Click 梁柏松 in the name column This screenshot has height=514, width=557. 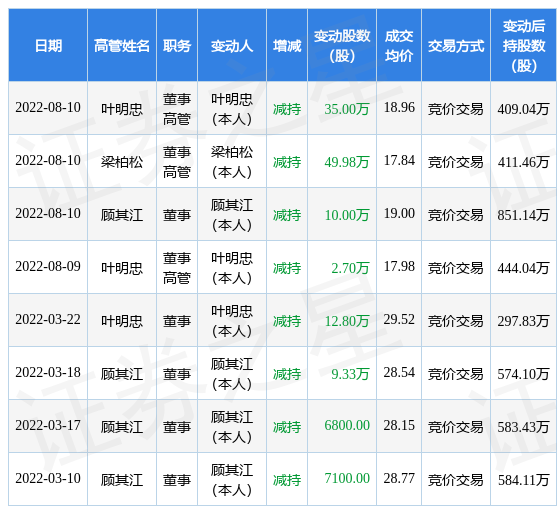pyautogui.click(x=122, y=162)
